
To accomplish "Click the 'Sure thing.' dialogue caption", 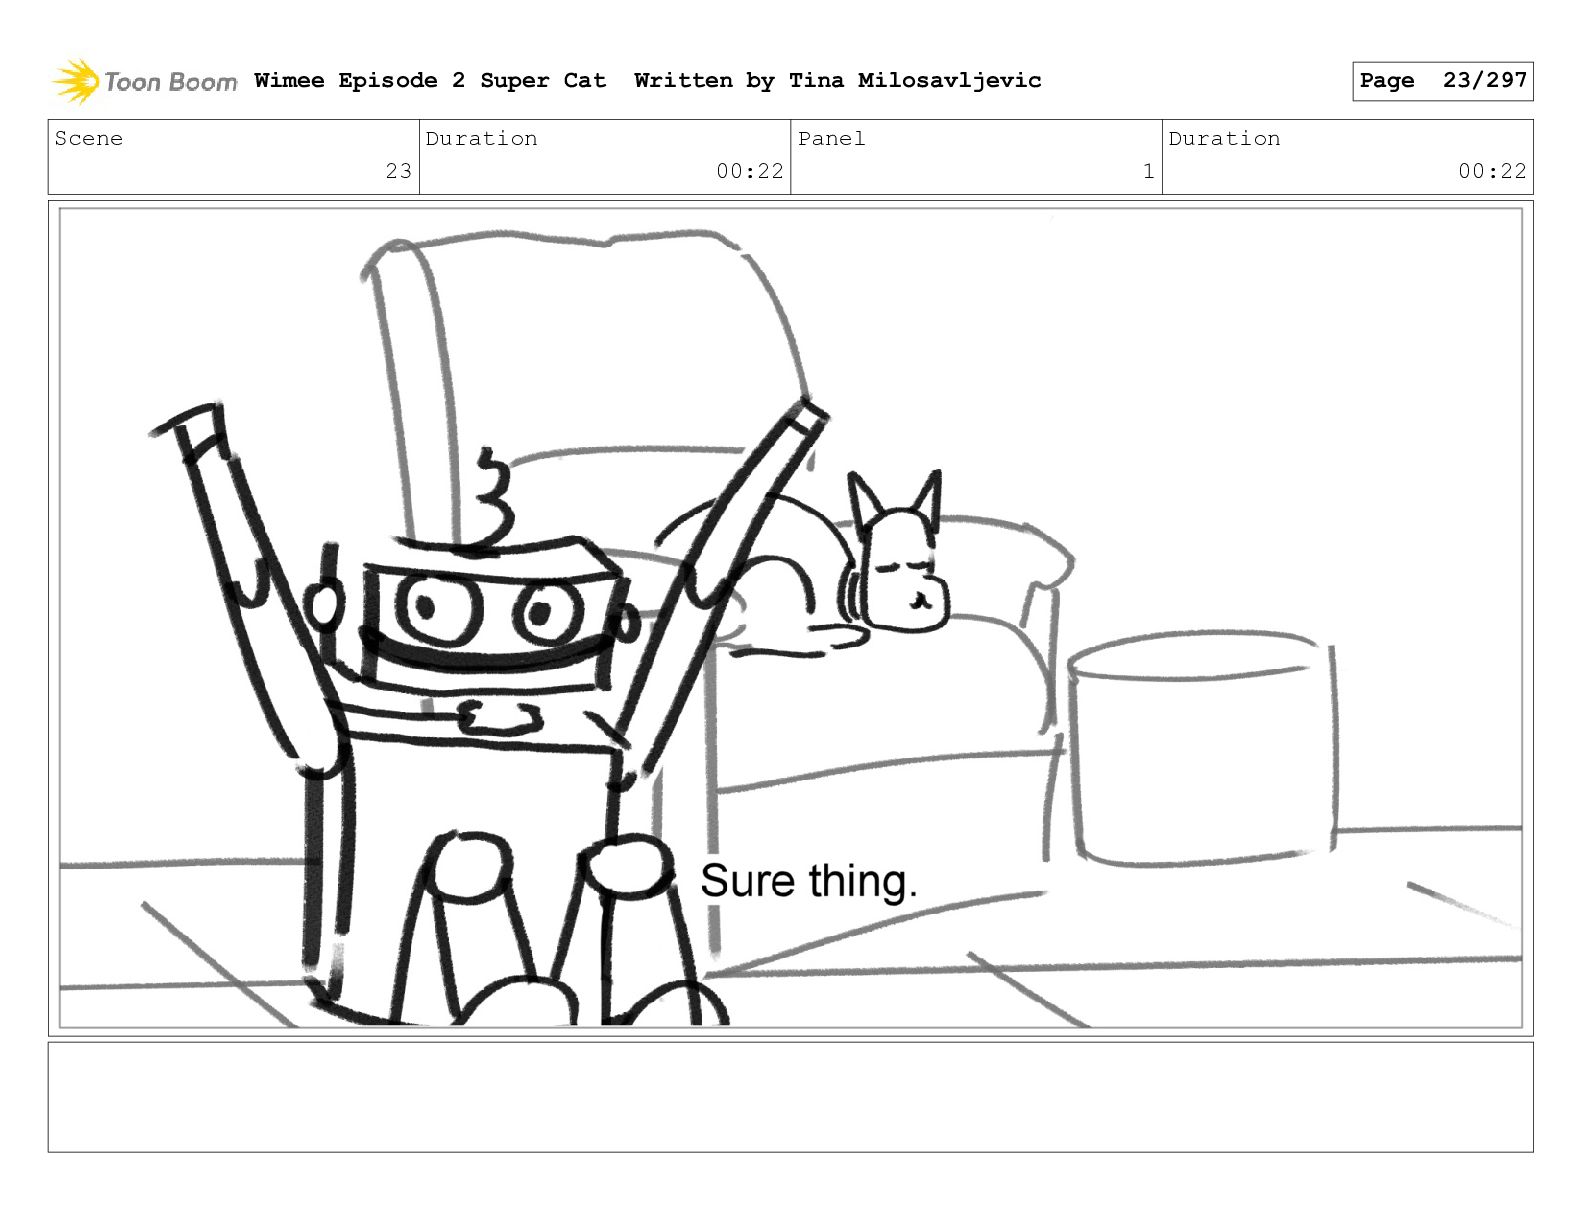I will 808,881.
